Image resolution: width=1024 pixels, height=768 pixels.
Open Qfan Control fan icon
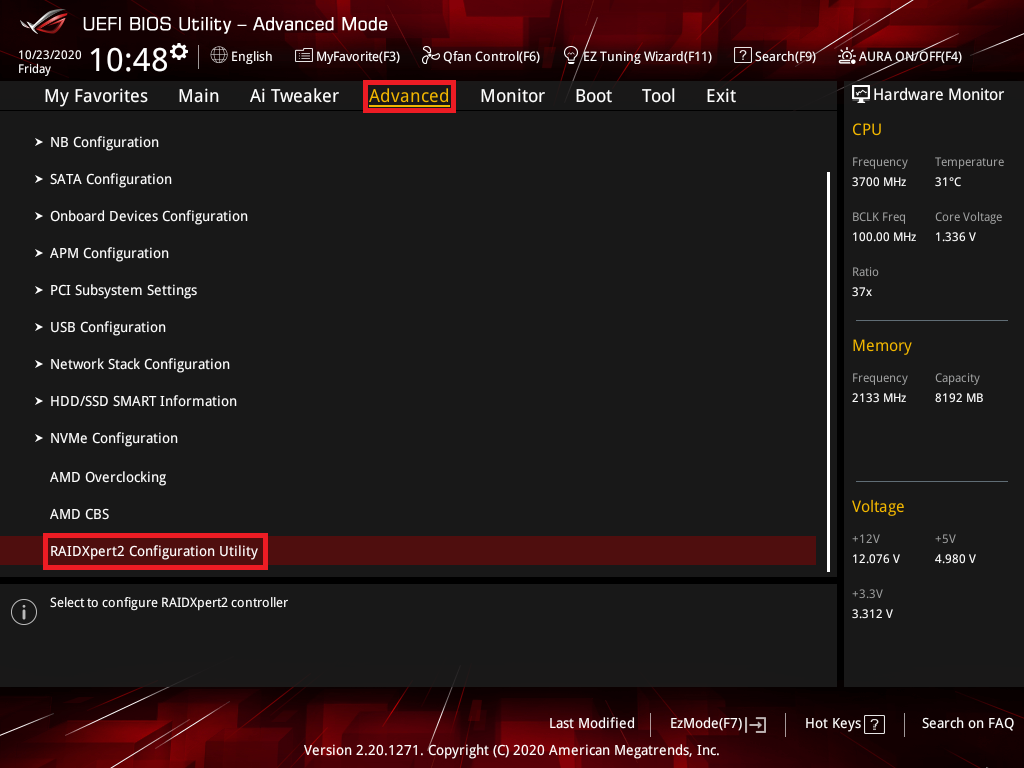coord(431,56)
